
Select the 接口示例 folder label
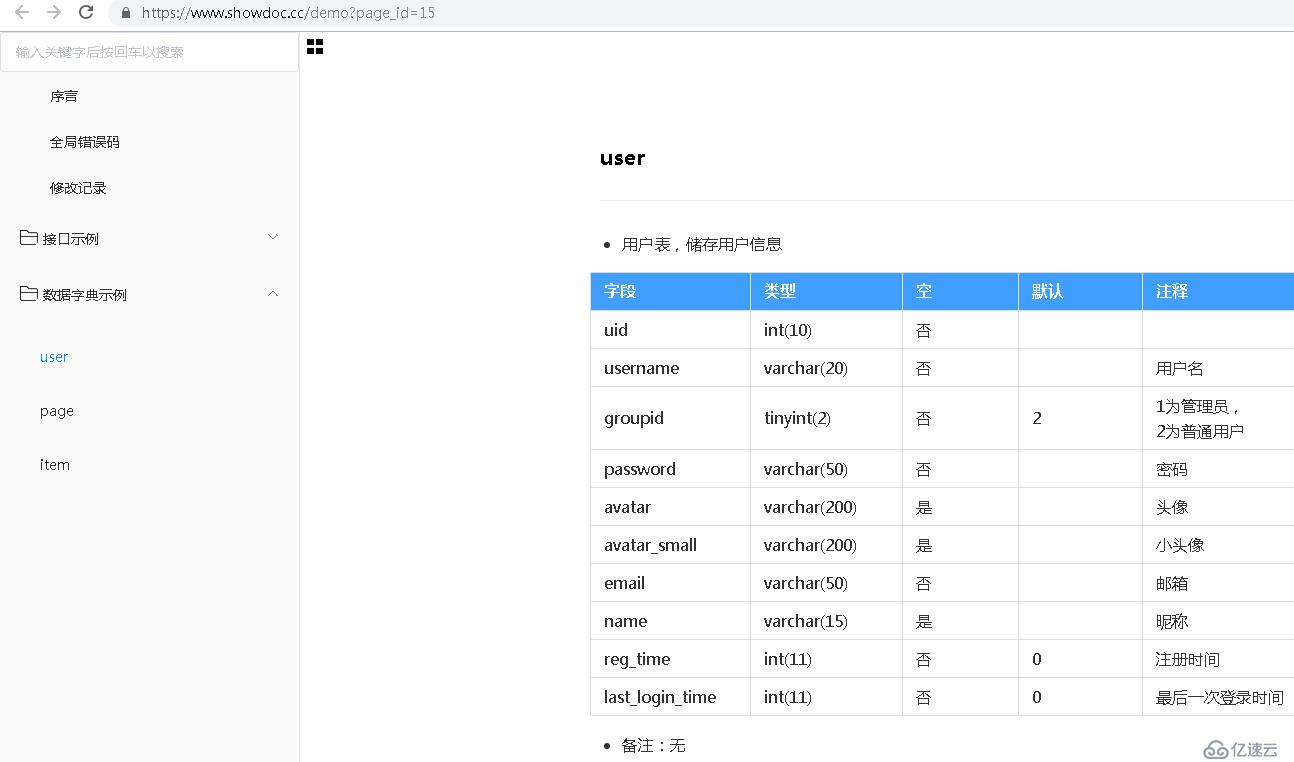(70, 239)
